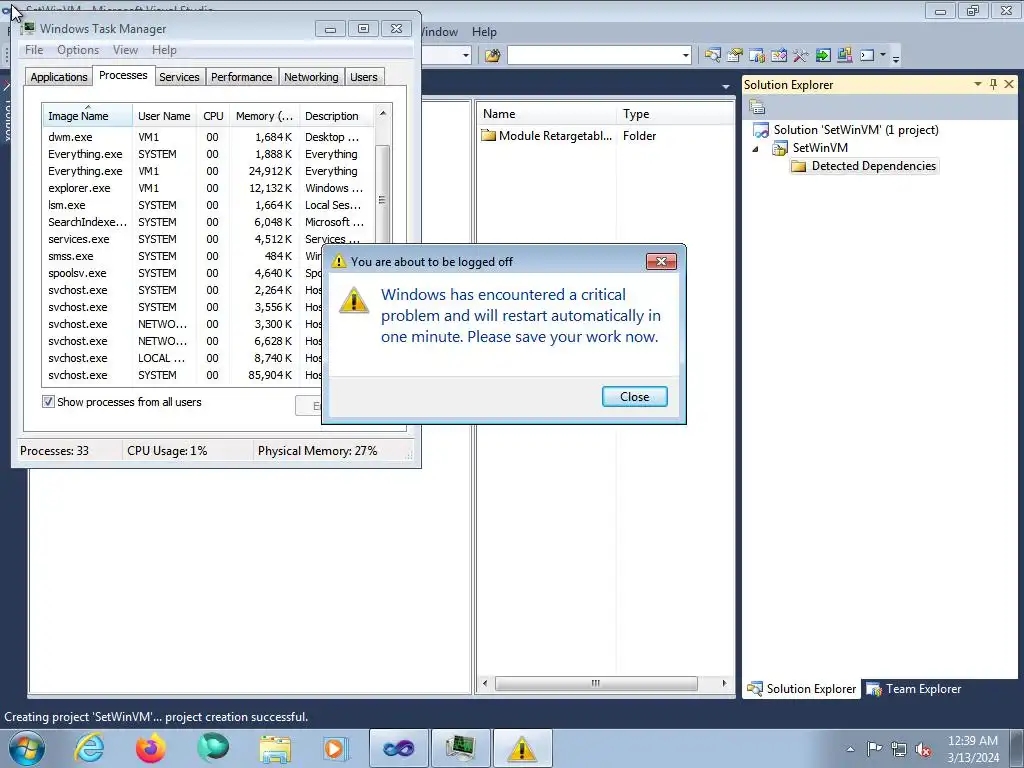Click the muted volume tray icon

pos(923,749)
